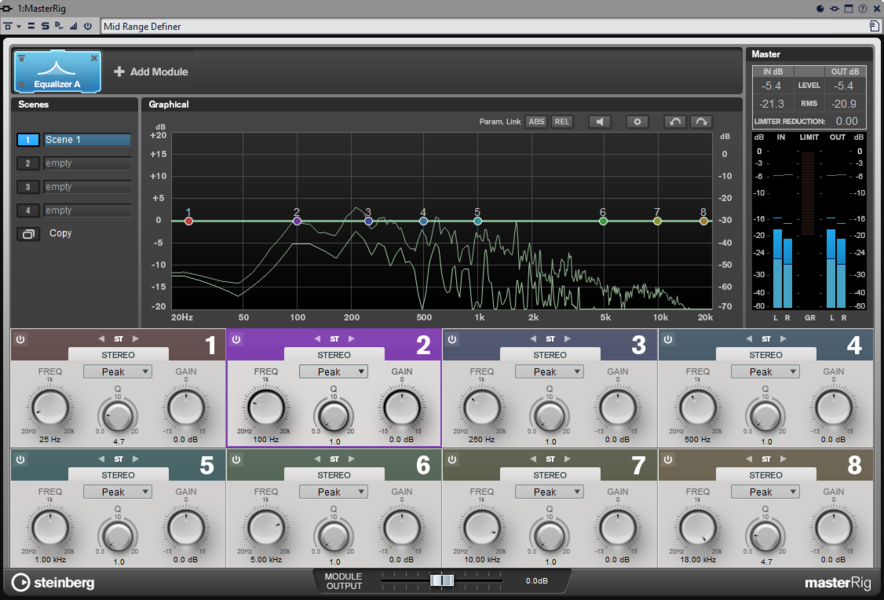This screenshot has width=884, height=600.
Task: Select scene slot 4
Action: (28, 210)
